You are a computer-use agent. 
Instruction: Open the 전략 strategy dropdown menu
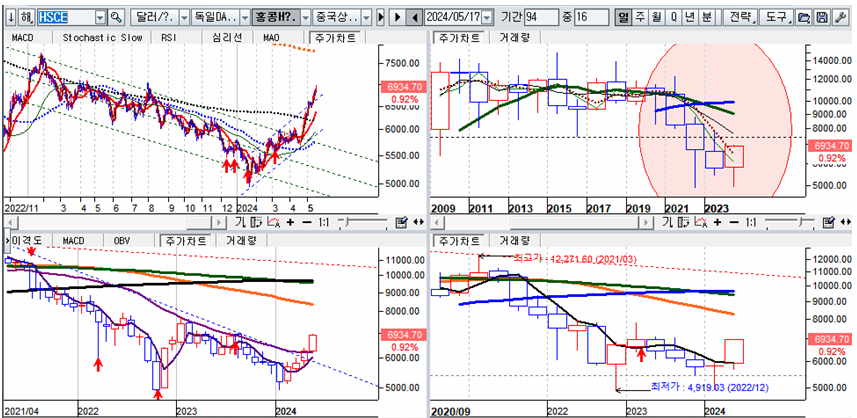tap(741, 17)
